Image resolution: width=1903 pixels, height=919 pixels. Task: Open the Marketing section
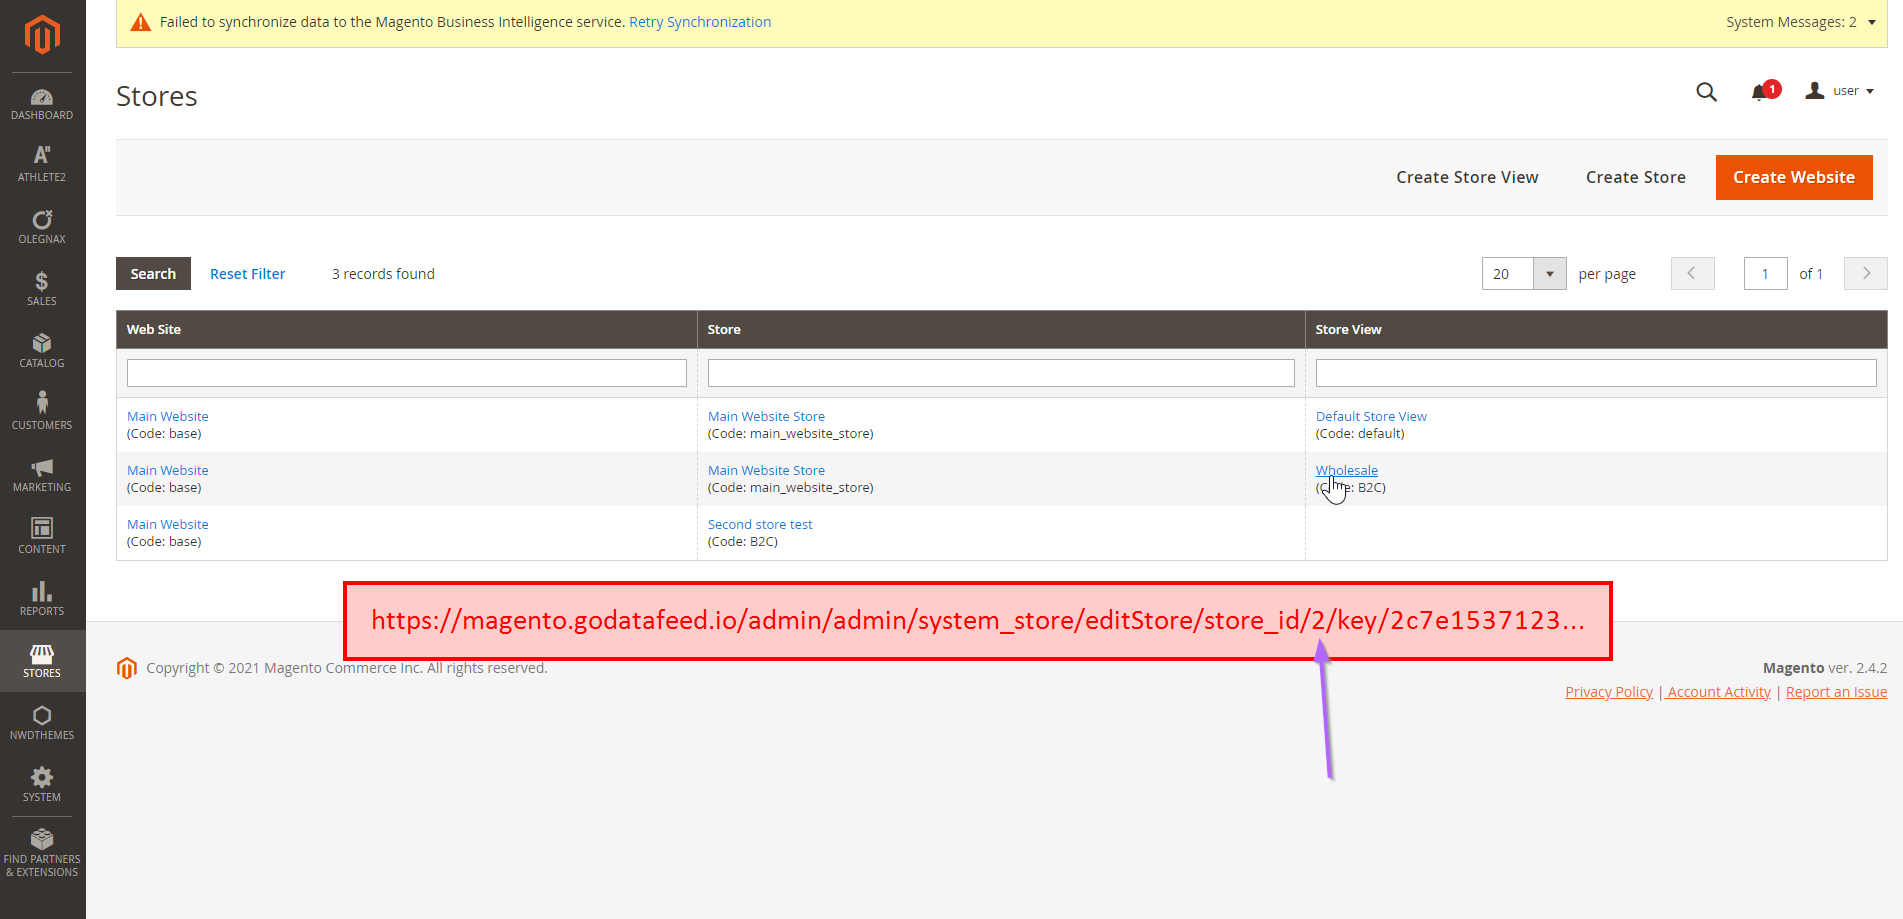coord(41,472)
